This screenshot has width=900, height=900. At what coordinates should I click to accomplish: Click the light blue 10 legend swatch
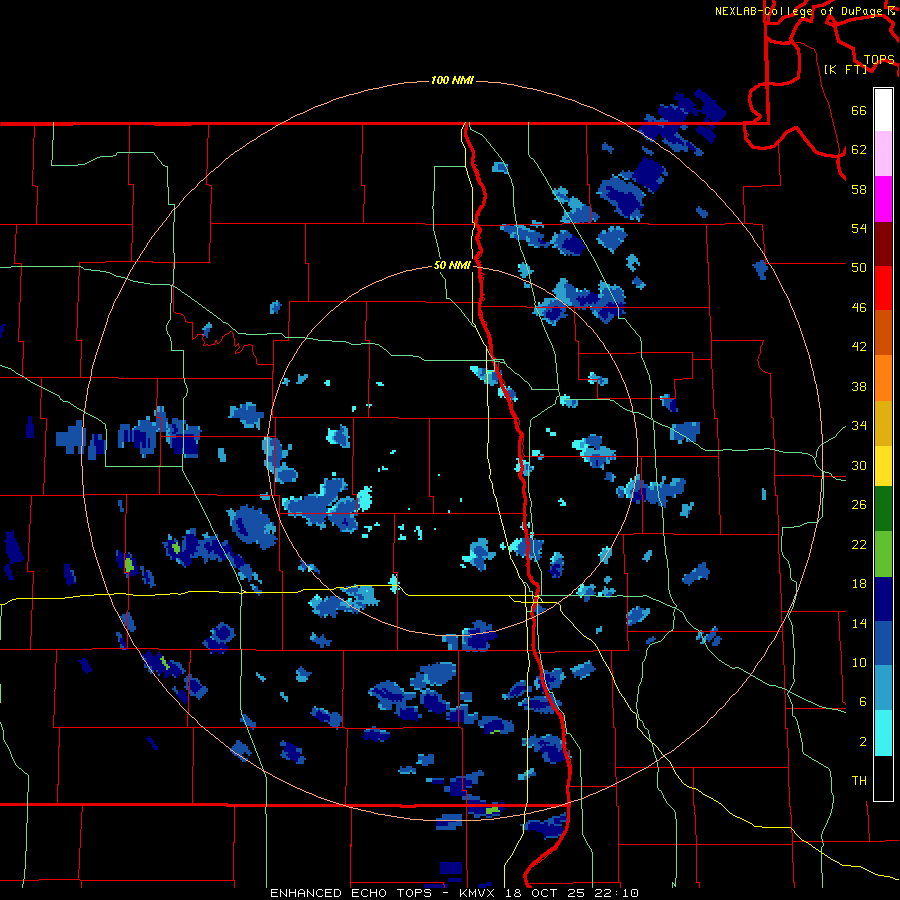(883, 688)
